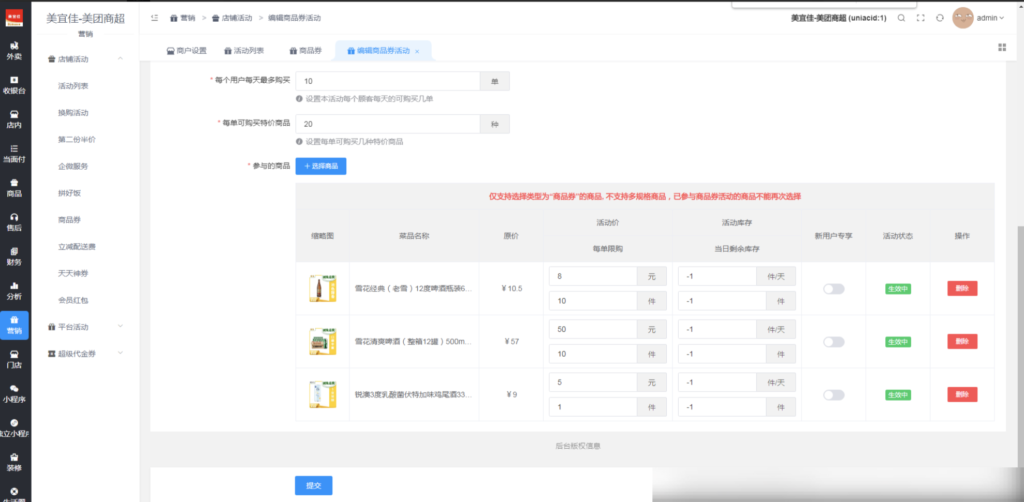Image resolution: width=1024 pixels, height=502 pixels.
Task: Delete the 锐澳 product row
Action: click(x=962, y=394)
